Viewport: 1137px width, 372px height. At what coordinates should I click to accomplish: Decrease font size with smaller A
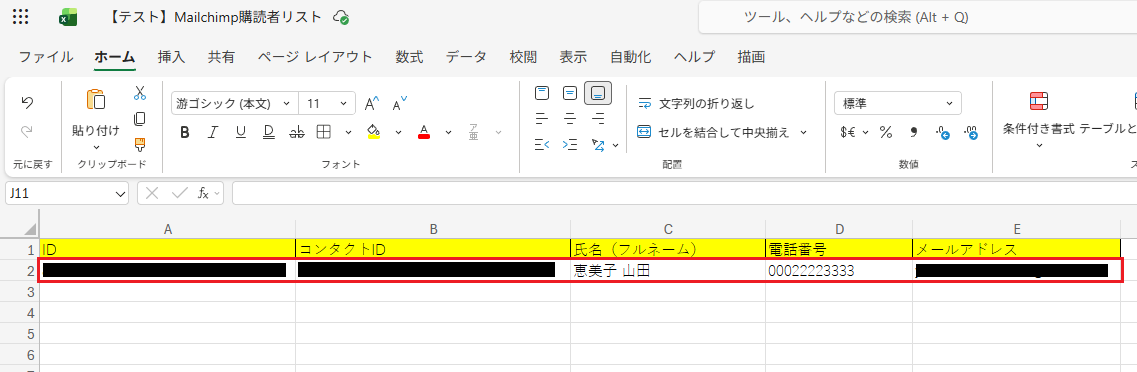(400, 104)
